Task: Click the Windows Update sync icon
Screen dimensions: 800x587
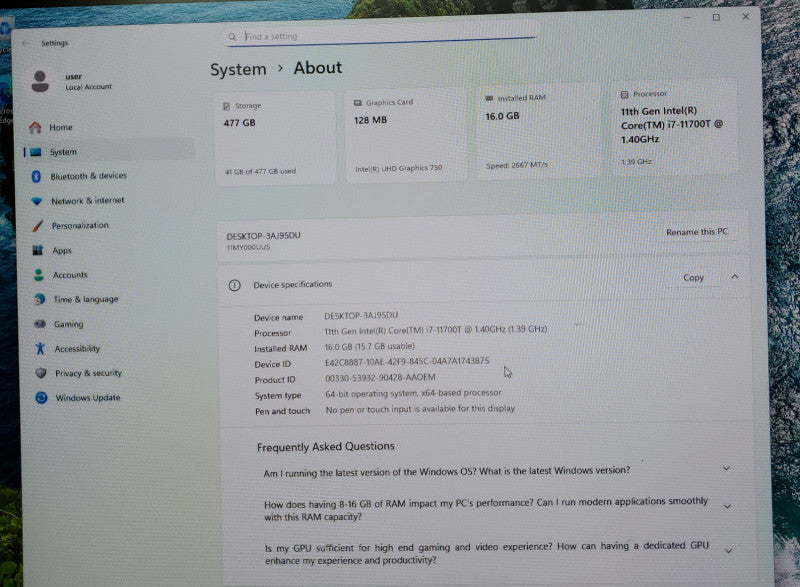Action: coord(41,397)
